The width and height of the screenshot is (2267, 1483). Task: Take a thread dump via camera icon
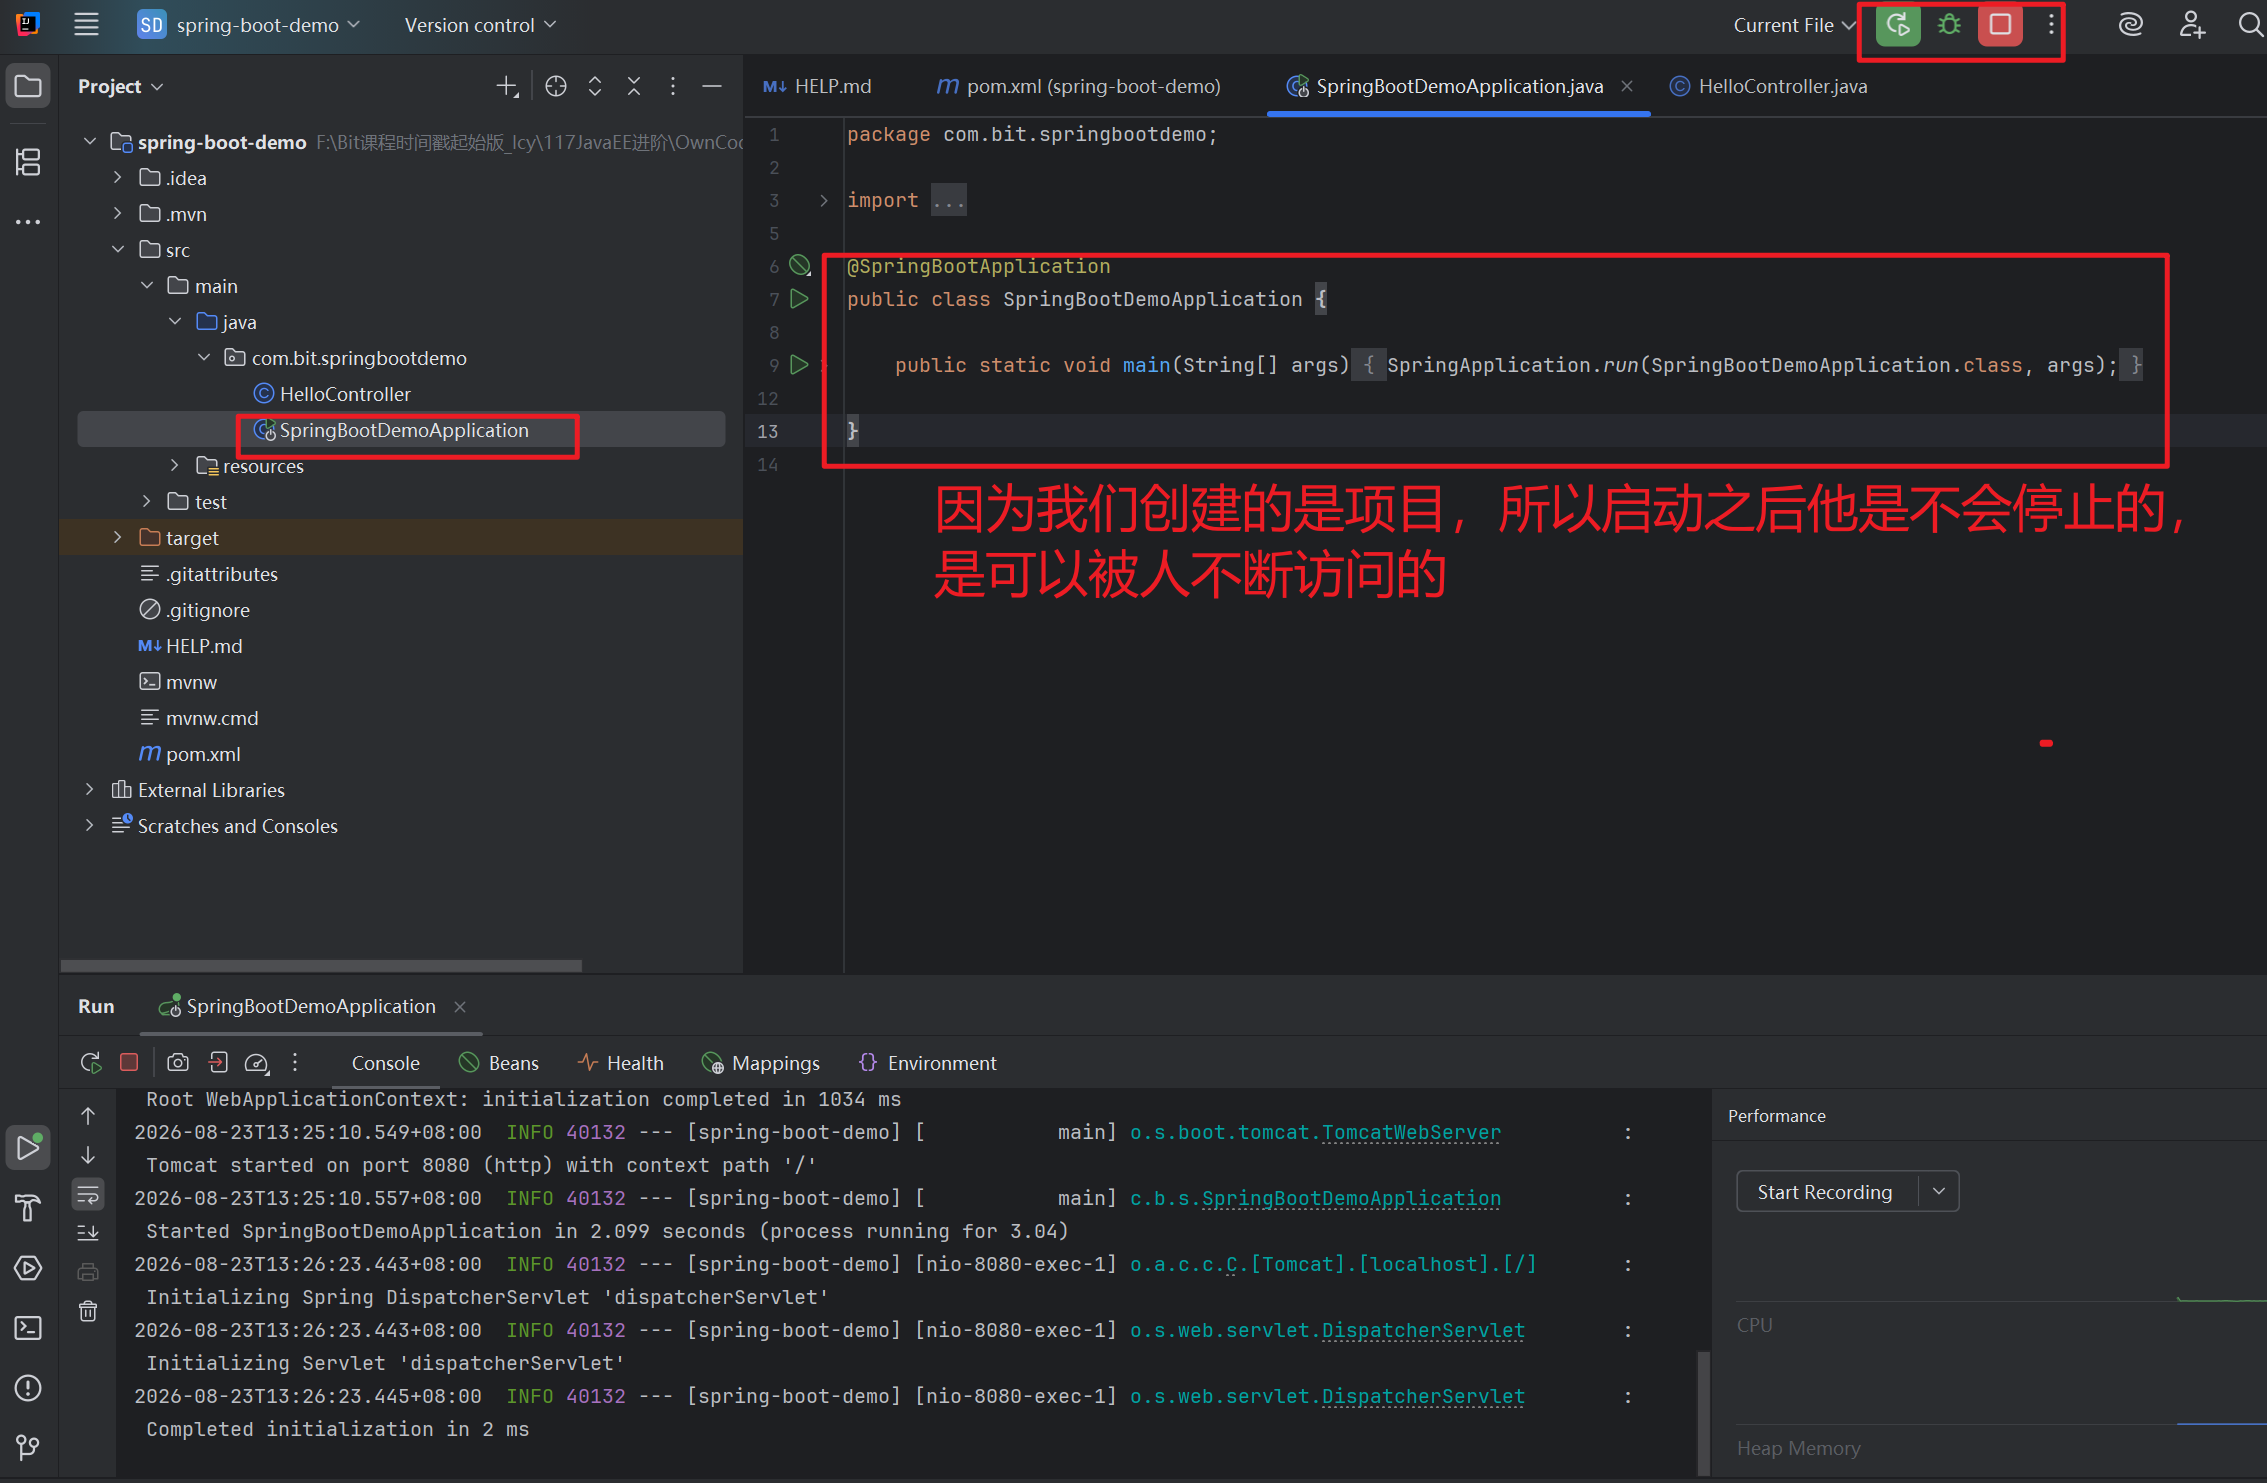pyautogui.click(x=178, y=1062)
